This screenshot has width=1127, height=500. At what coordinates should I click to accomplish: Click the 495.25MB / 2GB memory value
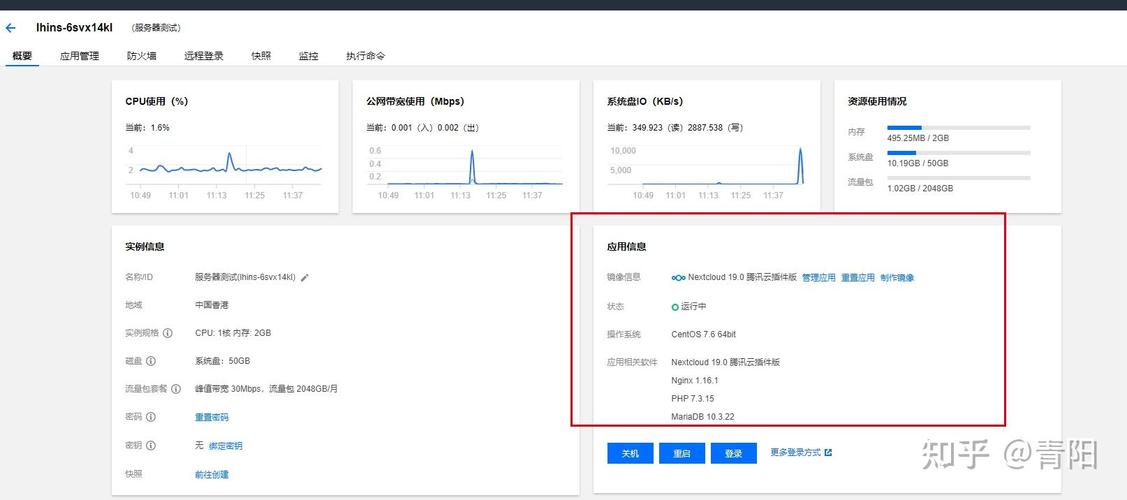click(x=918, y=138)
